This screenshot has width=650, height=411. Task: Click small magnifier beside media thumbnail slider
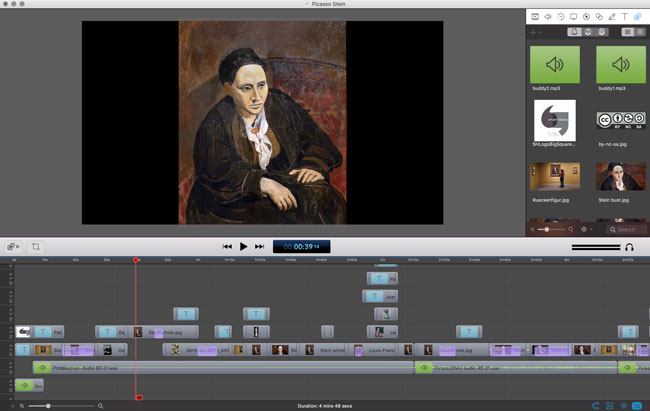532,229
